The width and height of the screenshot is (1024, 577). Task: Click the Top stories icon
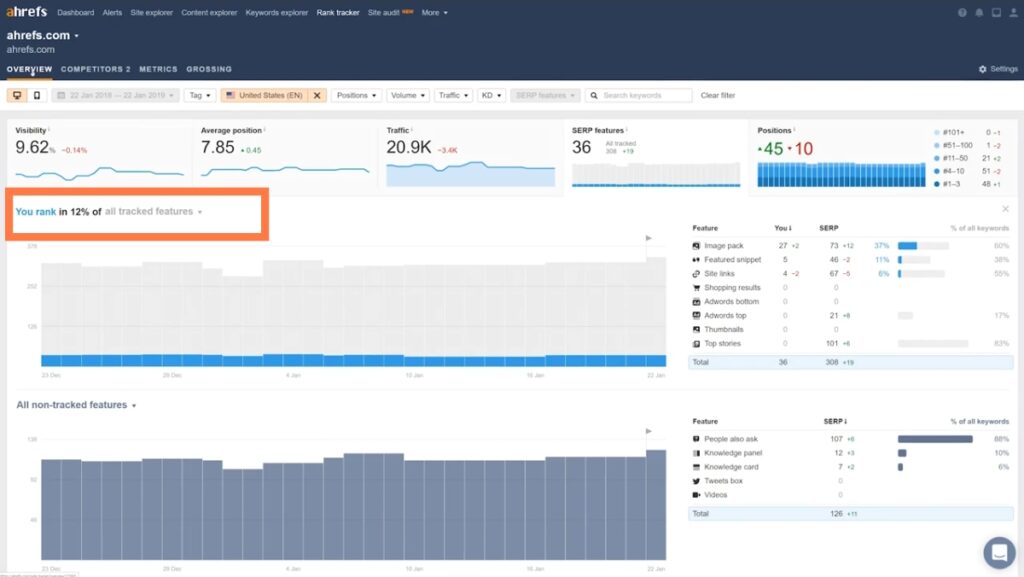(x=696, y=343)
